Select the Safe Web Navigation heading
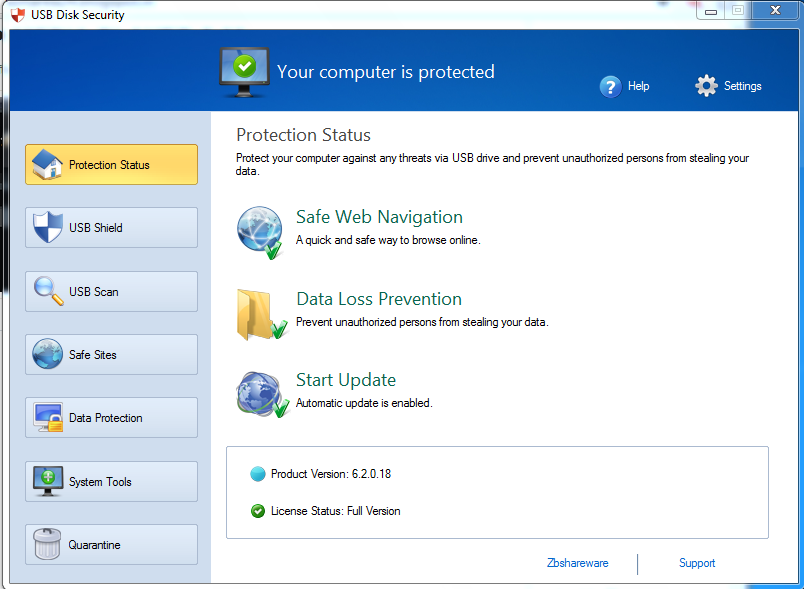The image size is (804, 589). (379, 217)
